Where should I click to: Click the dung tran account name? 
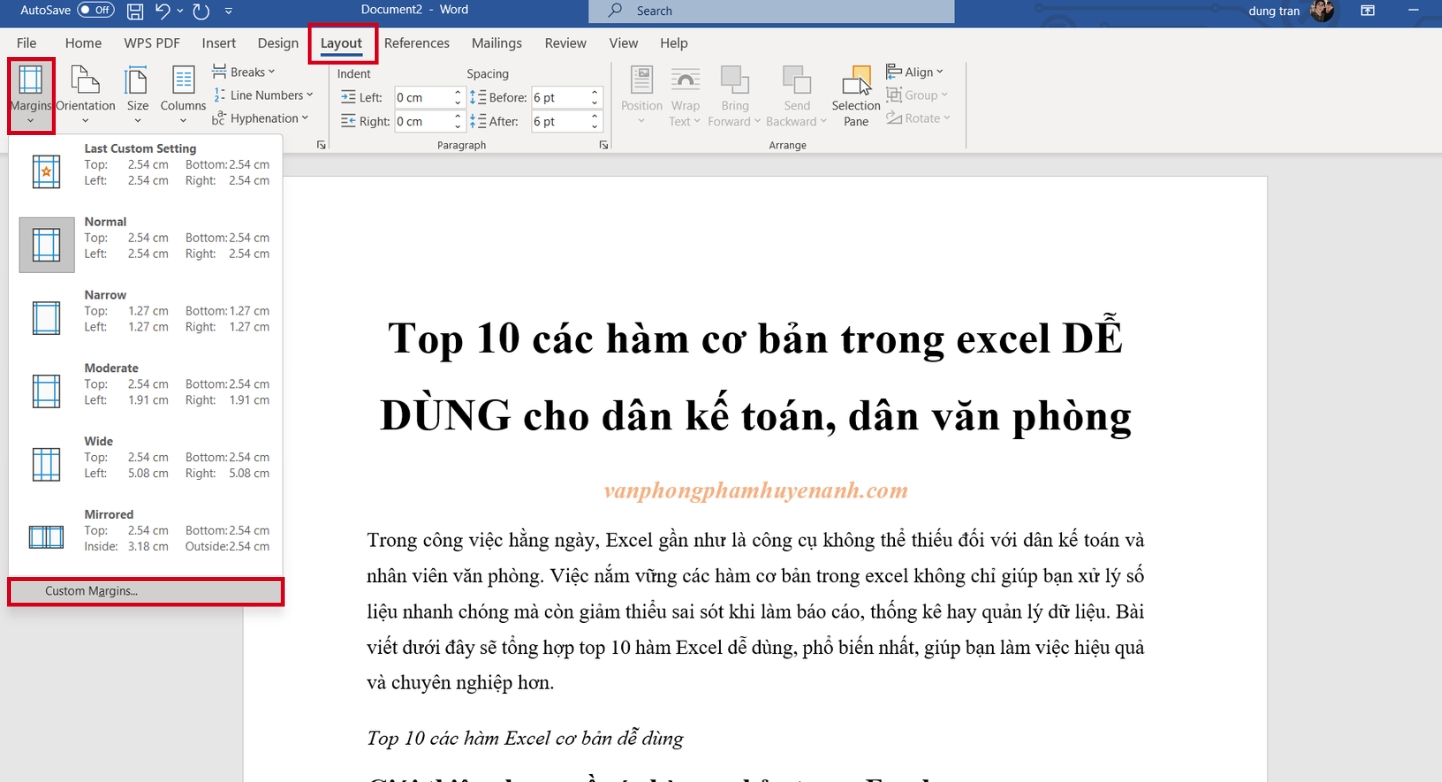click(x=1273, y=11)
